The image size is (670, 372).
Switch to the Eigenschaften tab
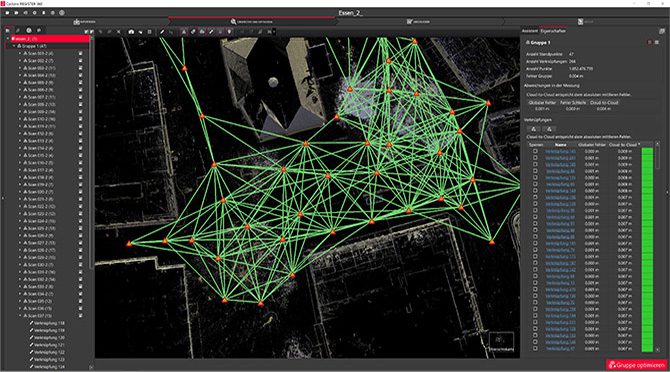point(553,31)
